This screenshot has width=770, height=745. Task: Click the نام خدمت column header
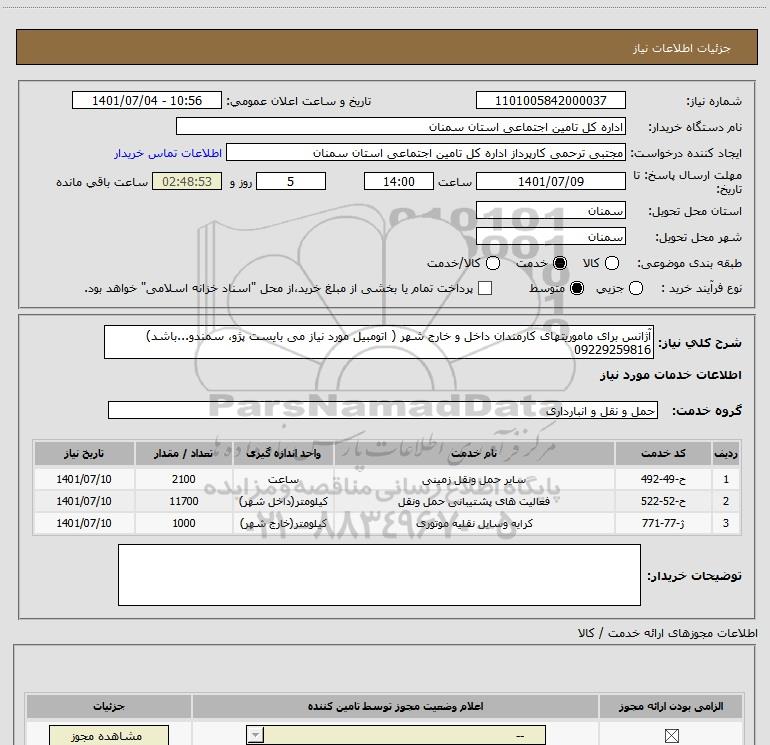coord(474,453)
